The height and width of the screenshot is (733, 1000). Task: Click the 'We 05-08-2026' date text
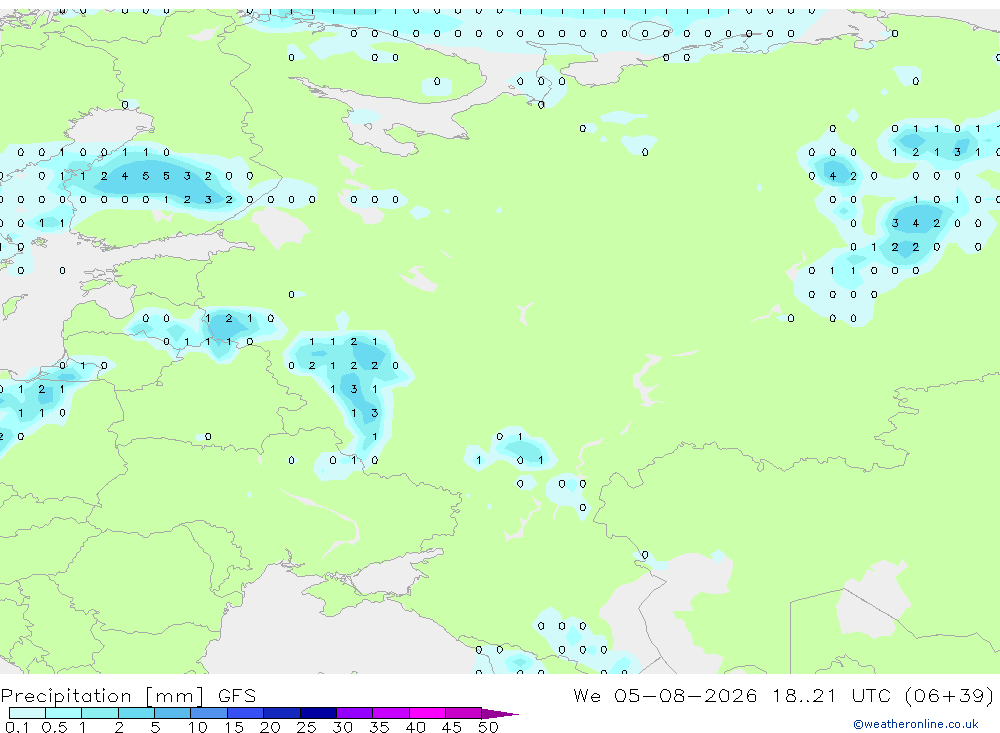pos(665,695)
